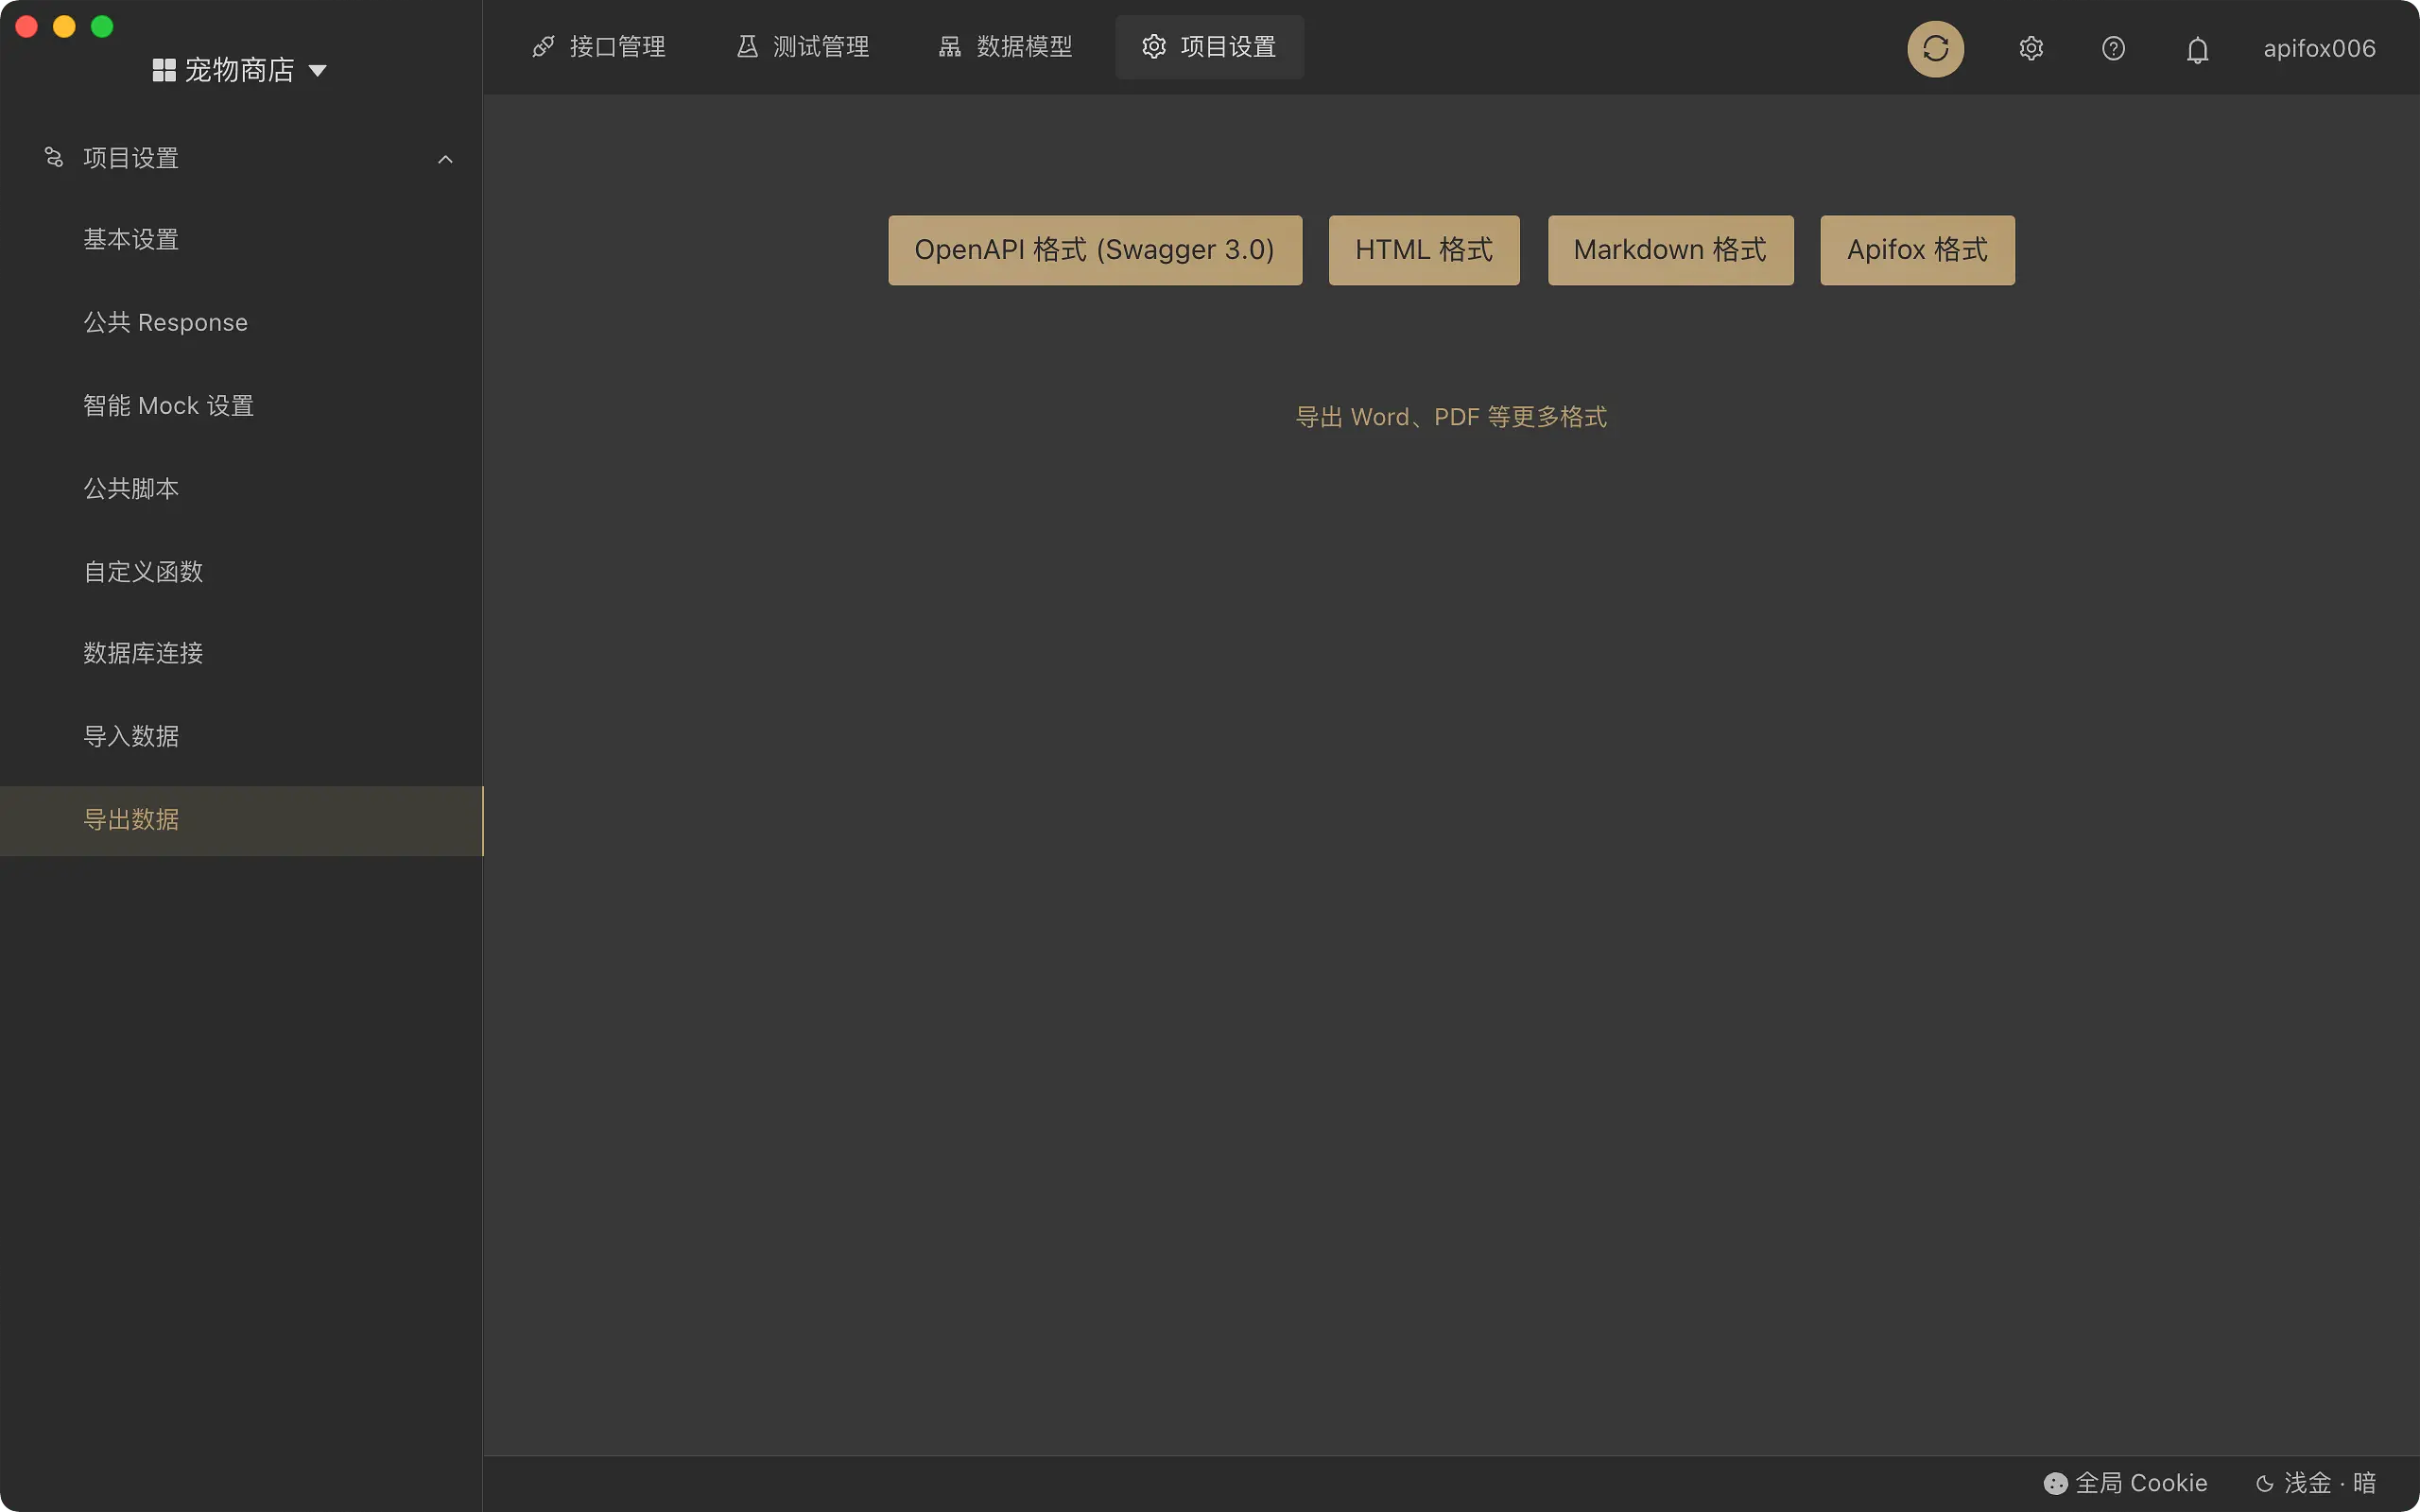Click the help question mark icon
This screenshot has width=2420, height=1512.
tap(2113, 48)
